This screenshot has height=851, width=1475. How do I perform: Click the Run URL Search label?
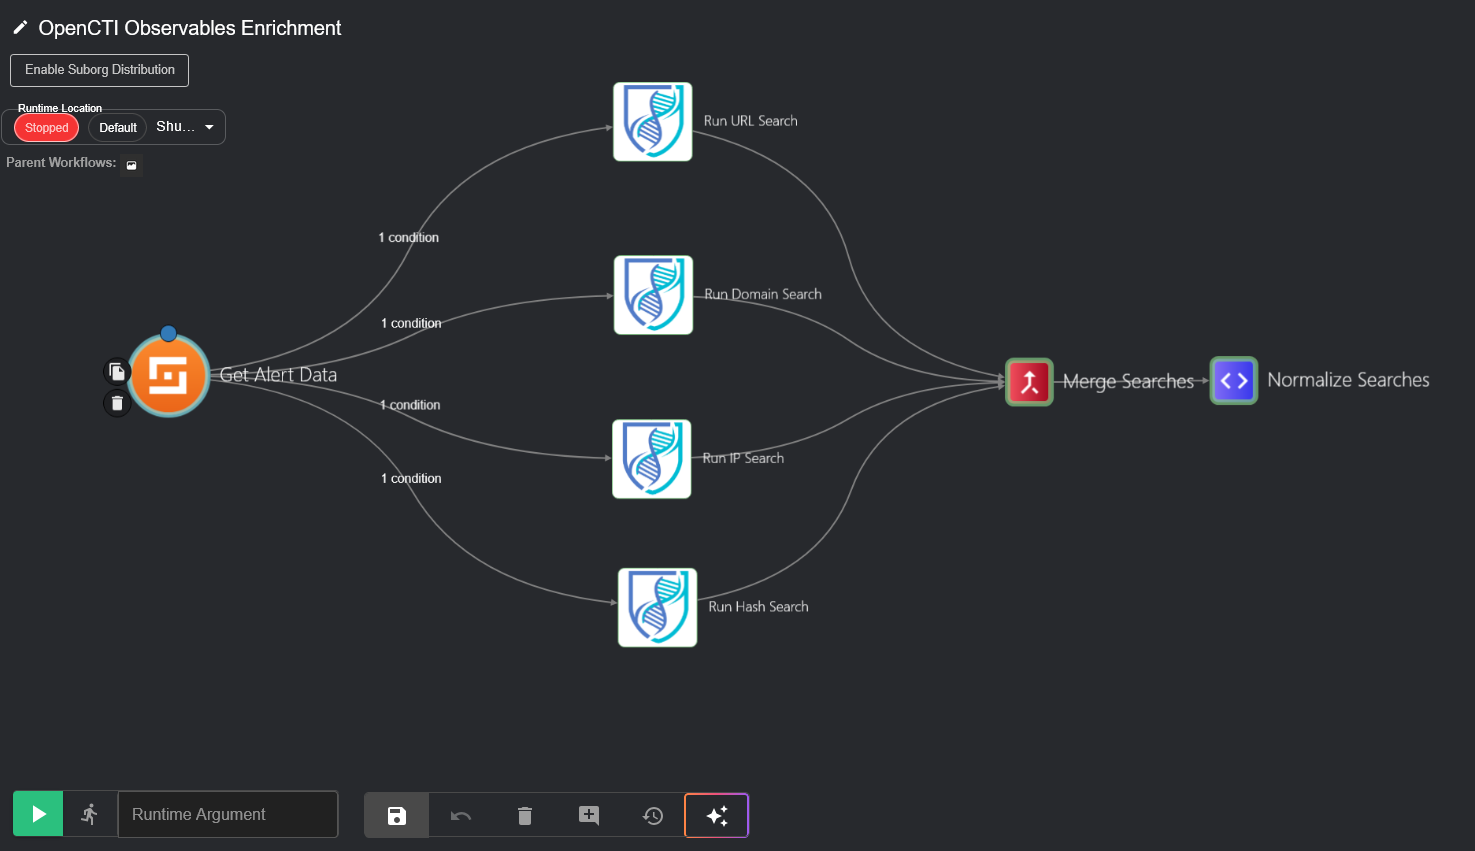tap(751, 121)
